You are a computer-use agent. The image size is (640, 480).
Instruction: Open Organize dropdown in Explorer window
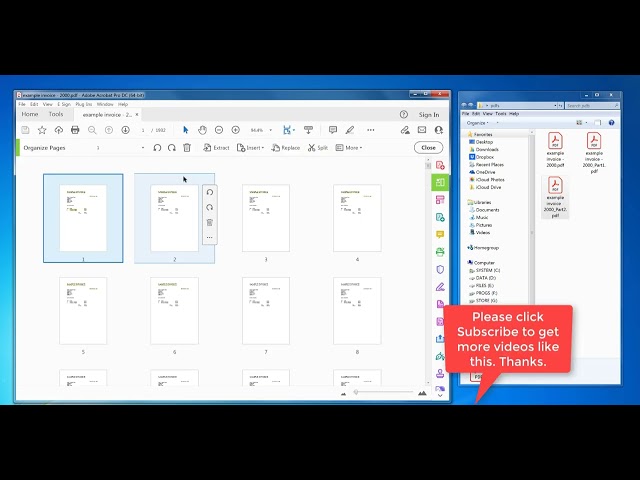point(478,123)
